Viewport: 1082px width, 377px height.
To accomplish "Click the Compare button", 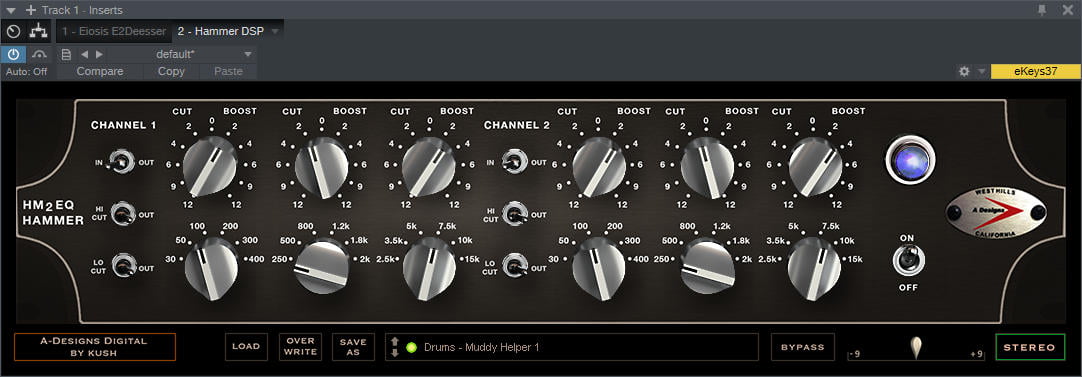I will coord(100,71).
